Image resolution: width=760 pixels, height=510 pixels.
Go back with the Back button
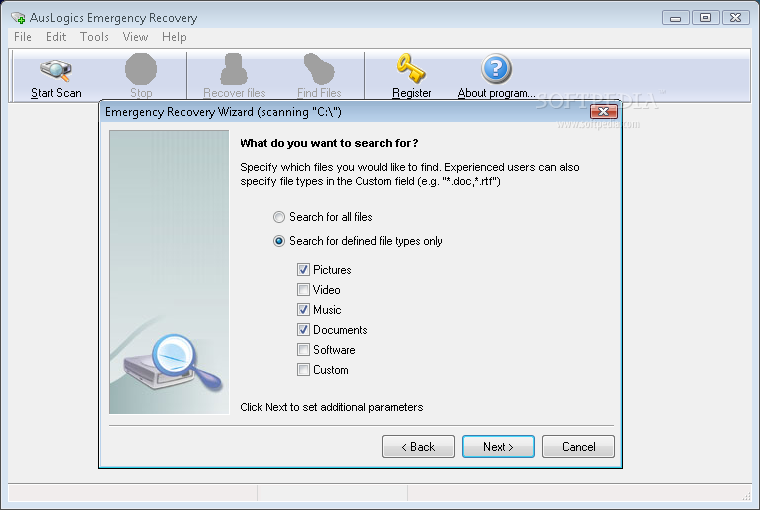pyautogui.click(x=418, y=446)
